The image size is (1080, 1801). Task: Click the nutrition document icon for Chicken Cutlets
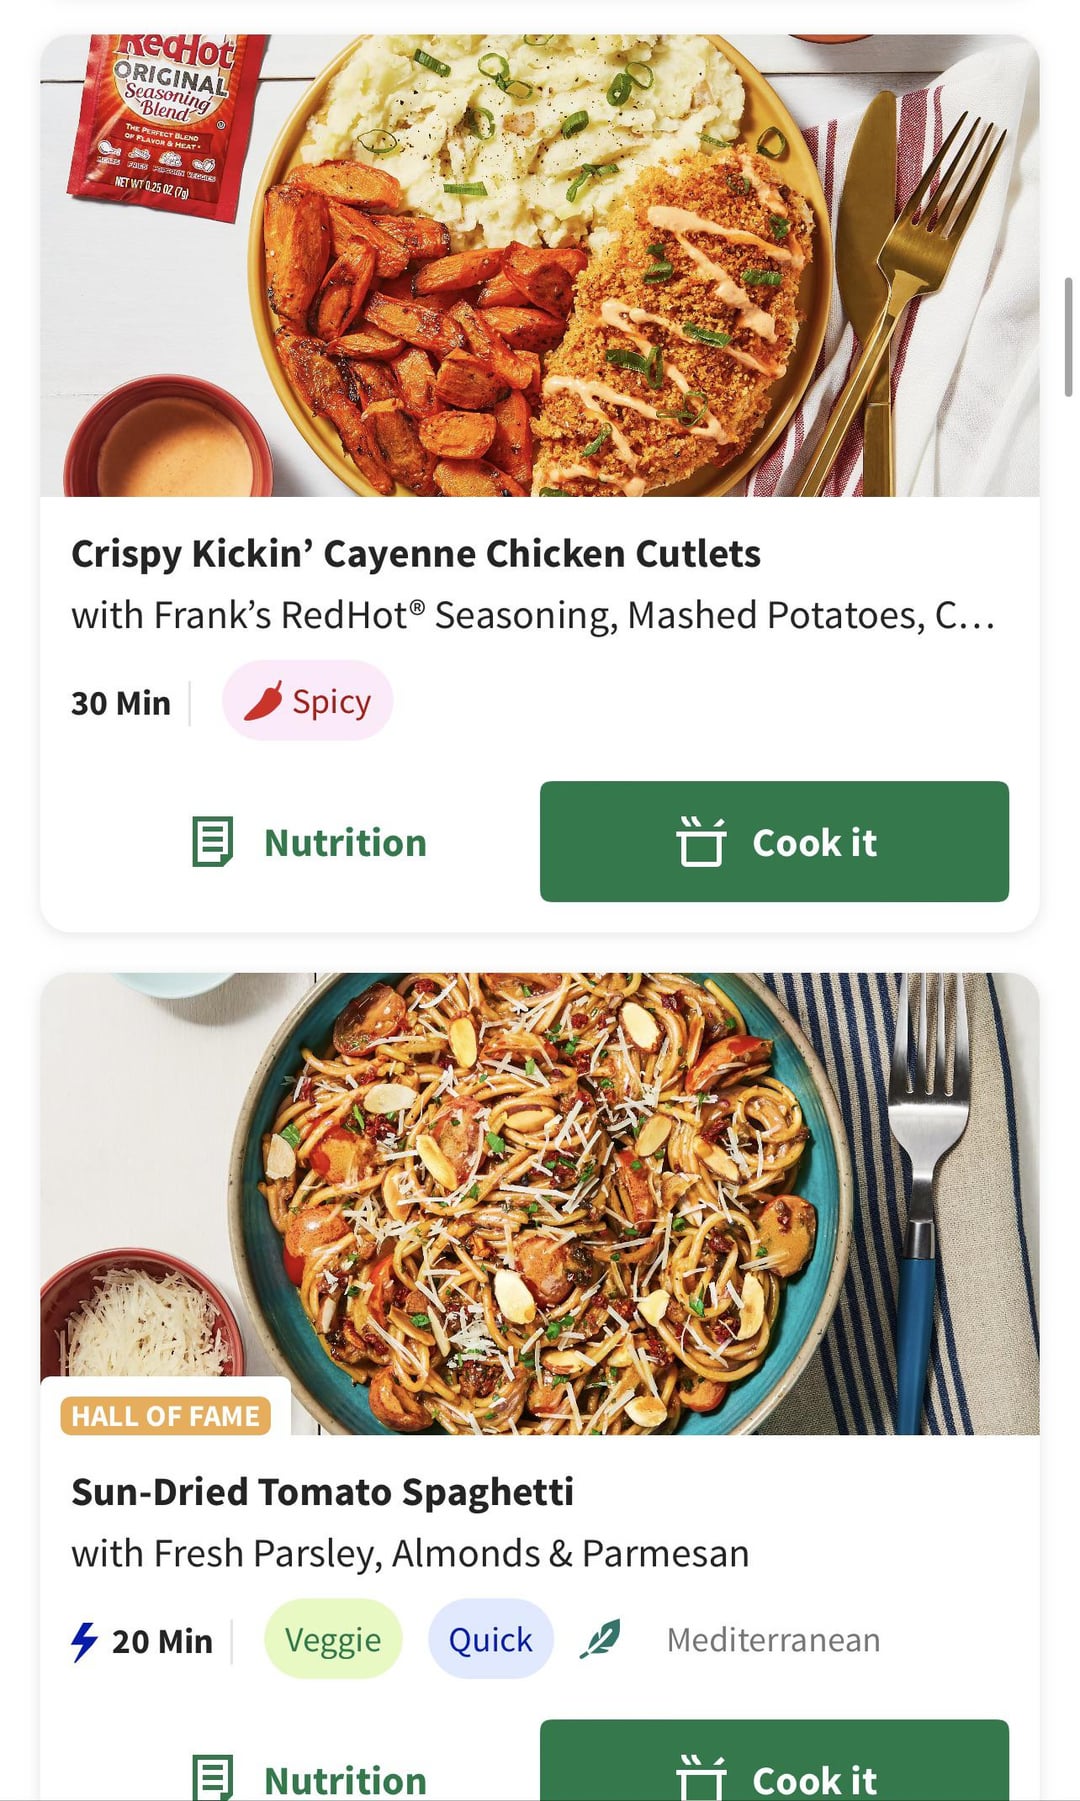pos(212,842)
